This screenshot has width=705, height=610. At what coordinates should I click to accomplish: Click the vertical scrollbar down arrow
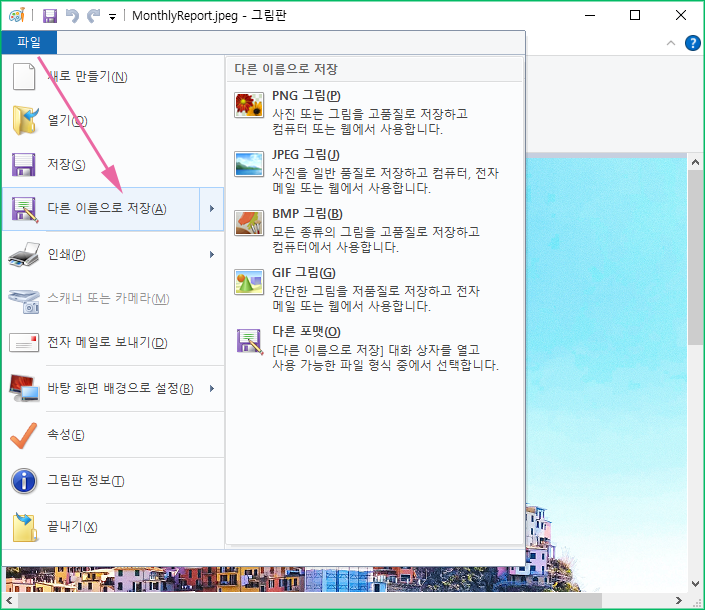coord(695,584)
